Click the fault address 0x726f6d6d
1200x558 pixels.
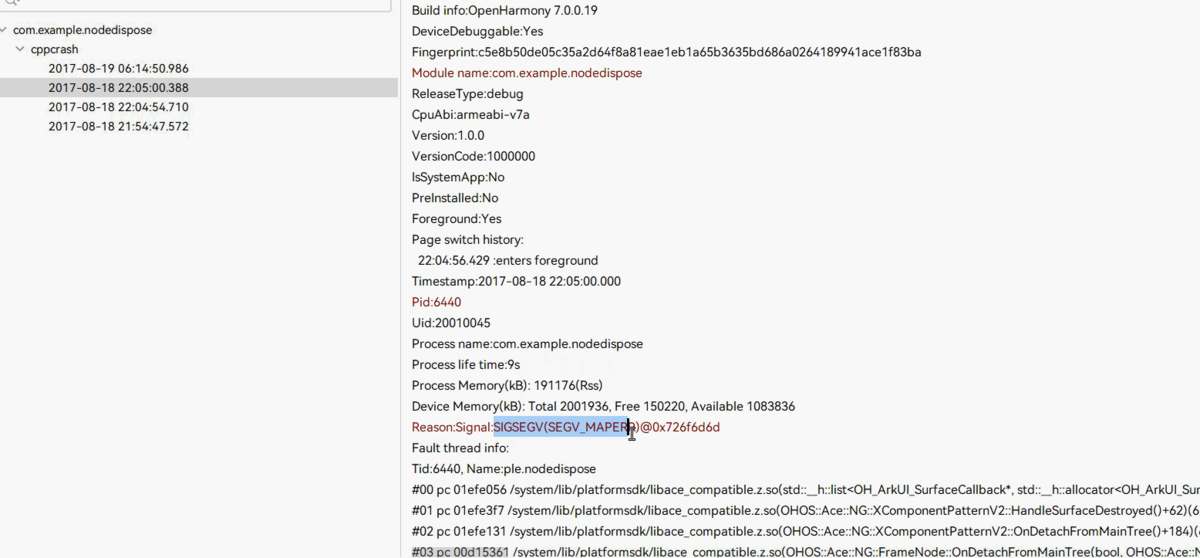click(684, 427)
